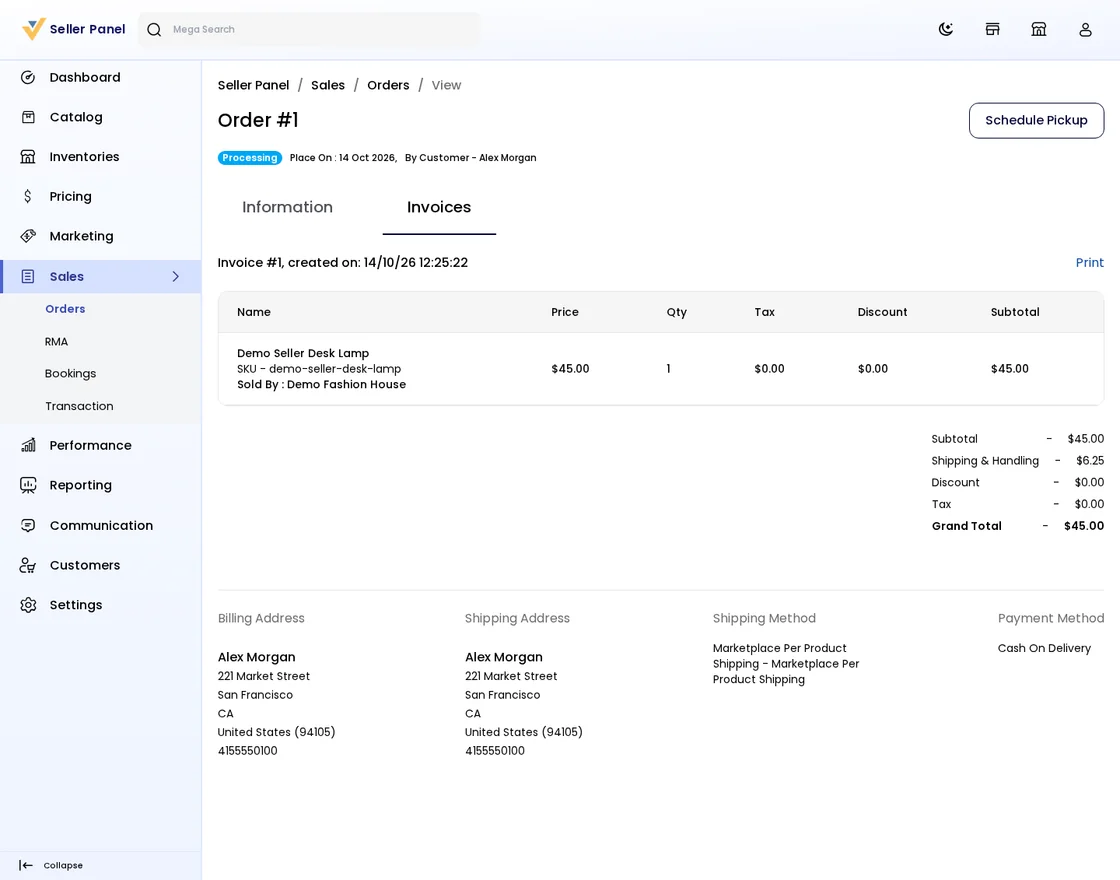The width and height of the screenshot is (1120, 880).
Task: Click the Shipping Address heading
Action: [517, 619]
